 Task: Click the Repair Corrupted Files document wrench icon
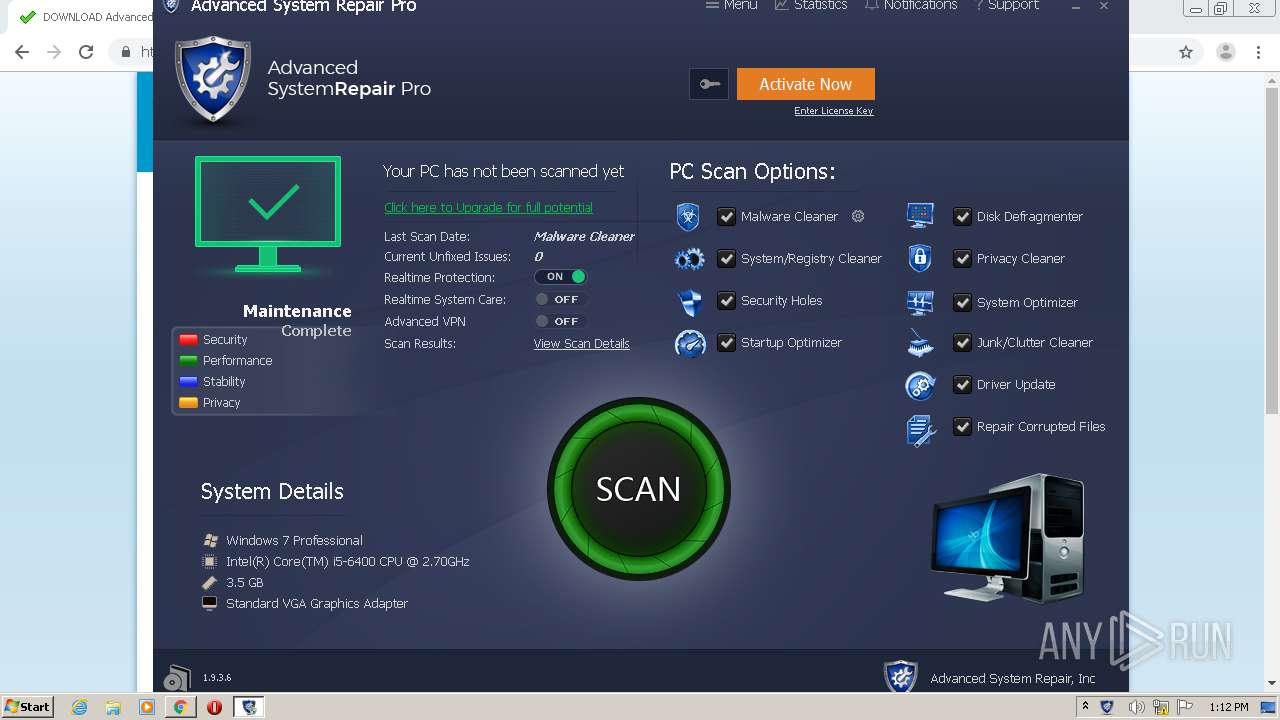coord(921,430)
